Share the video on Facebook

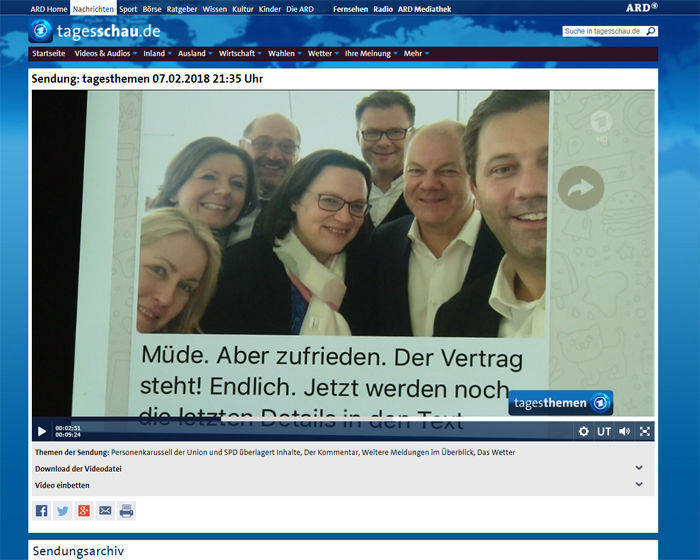point(42,510)
